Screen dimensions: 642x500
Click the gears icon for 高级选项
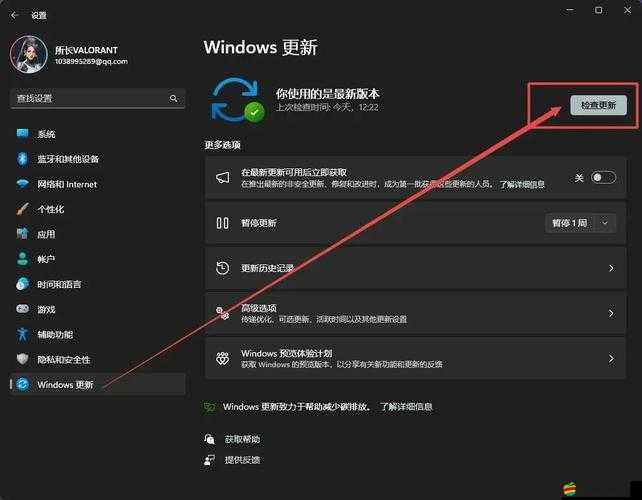pyautogui.click(x=222, y=313)
